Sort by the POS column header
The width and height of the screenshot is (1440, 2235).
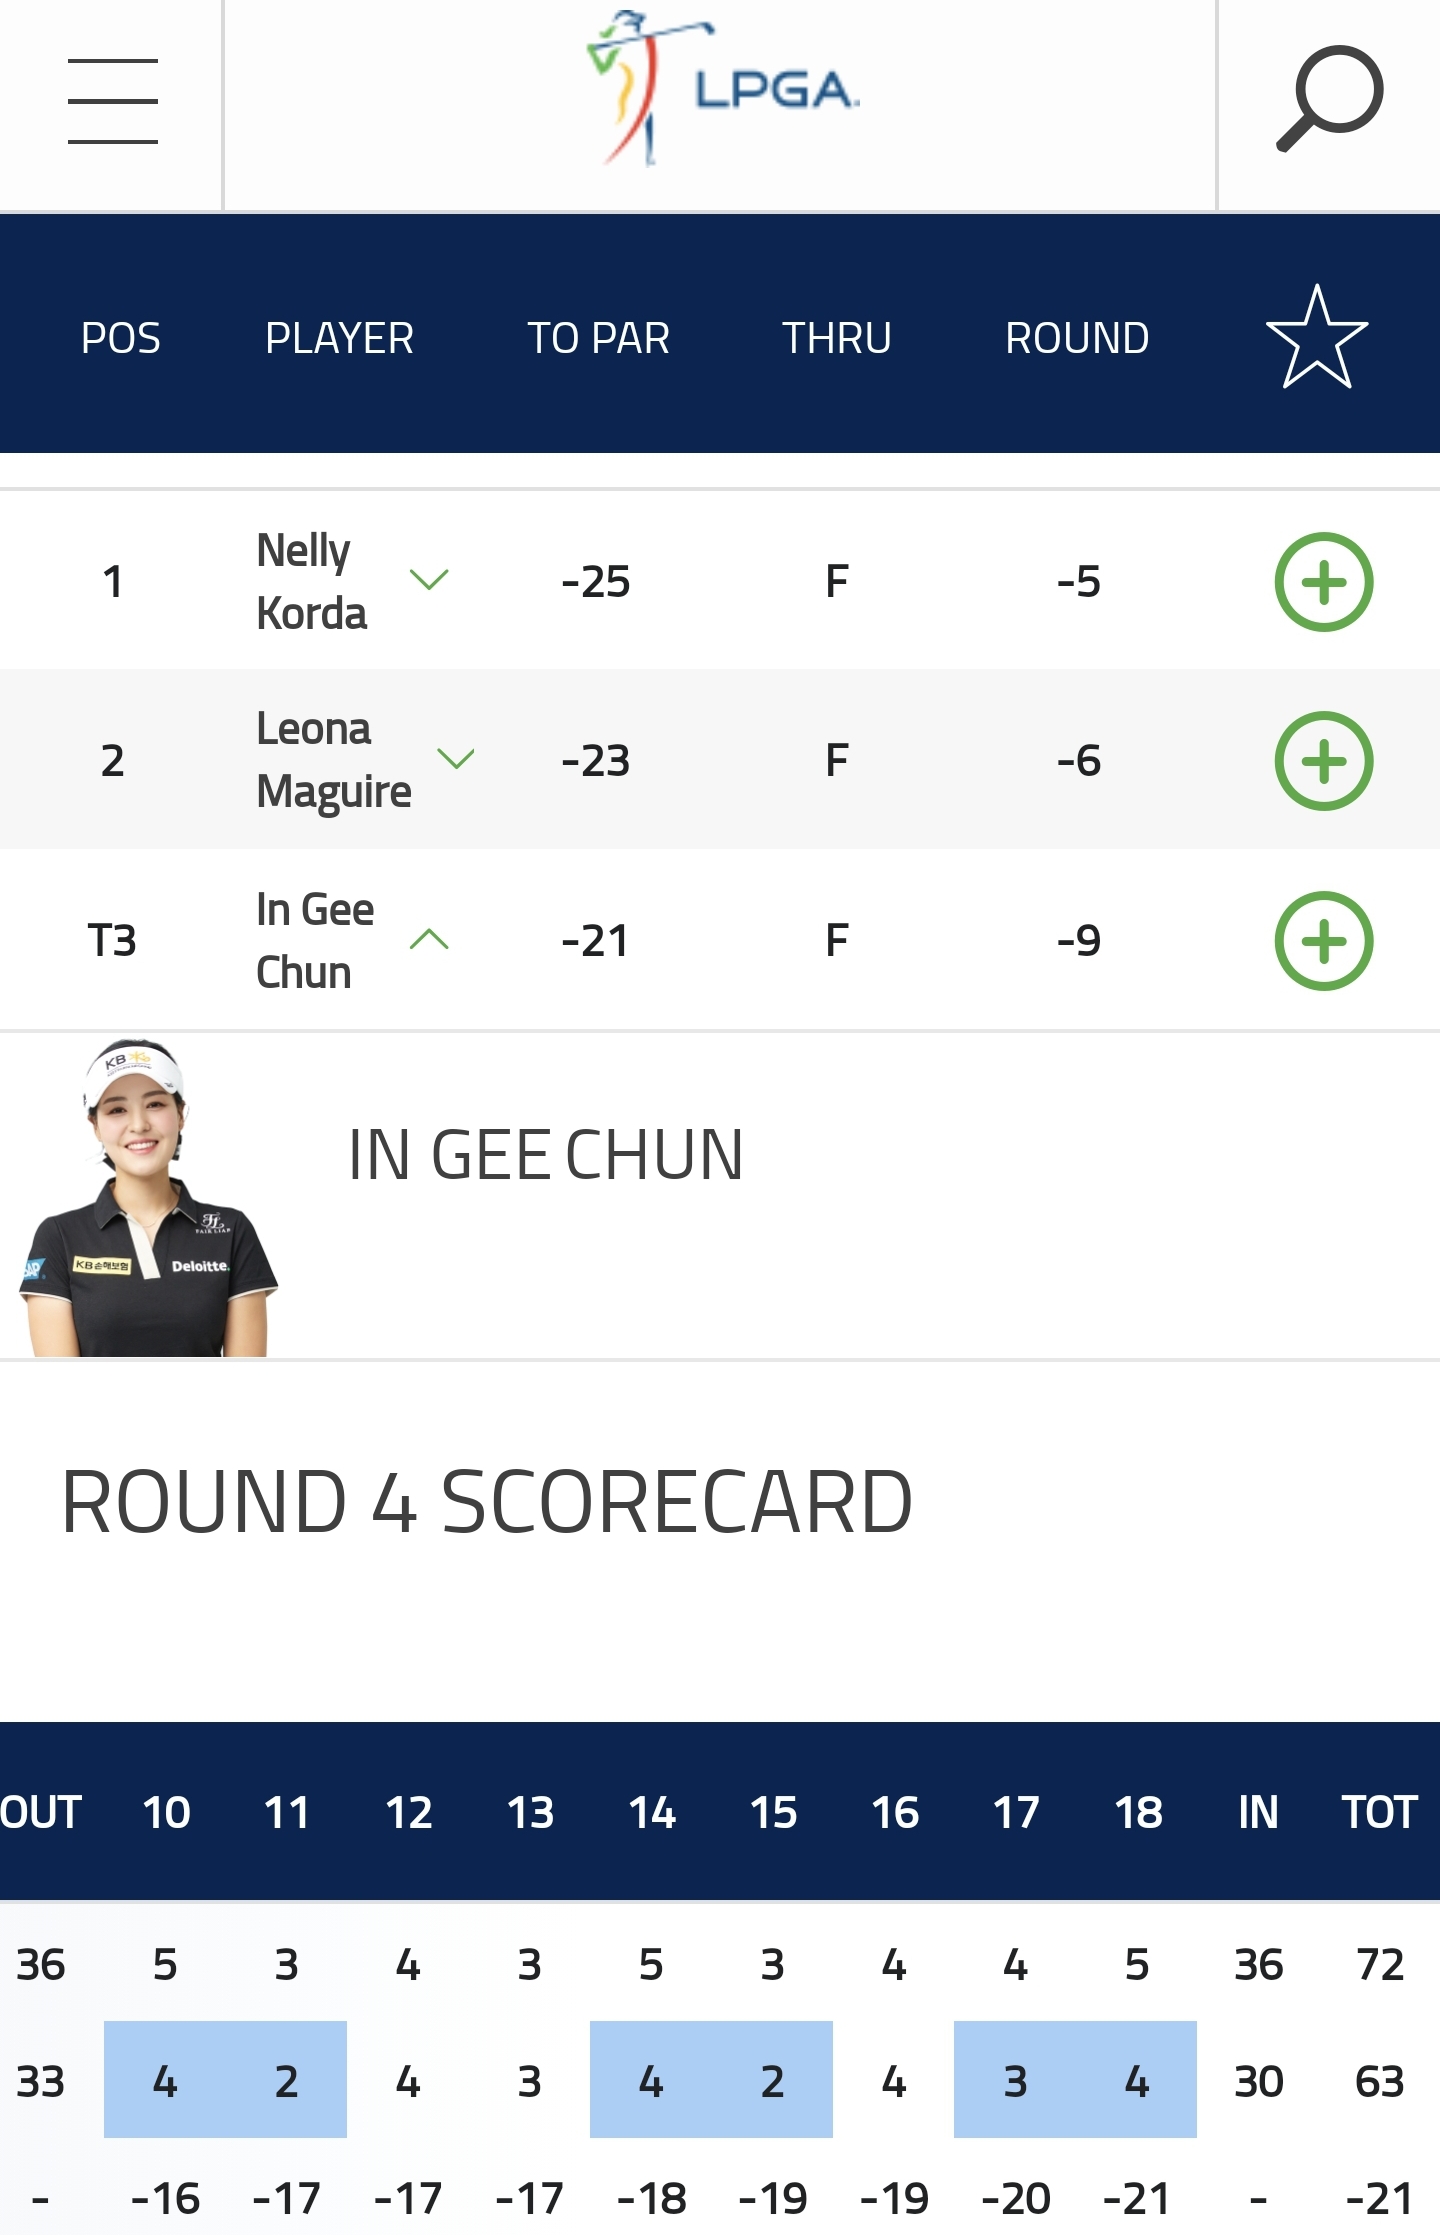pos(120,338)
